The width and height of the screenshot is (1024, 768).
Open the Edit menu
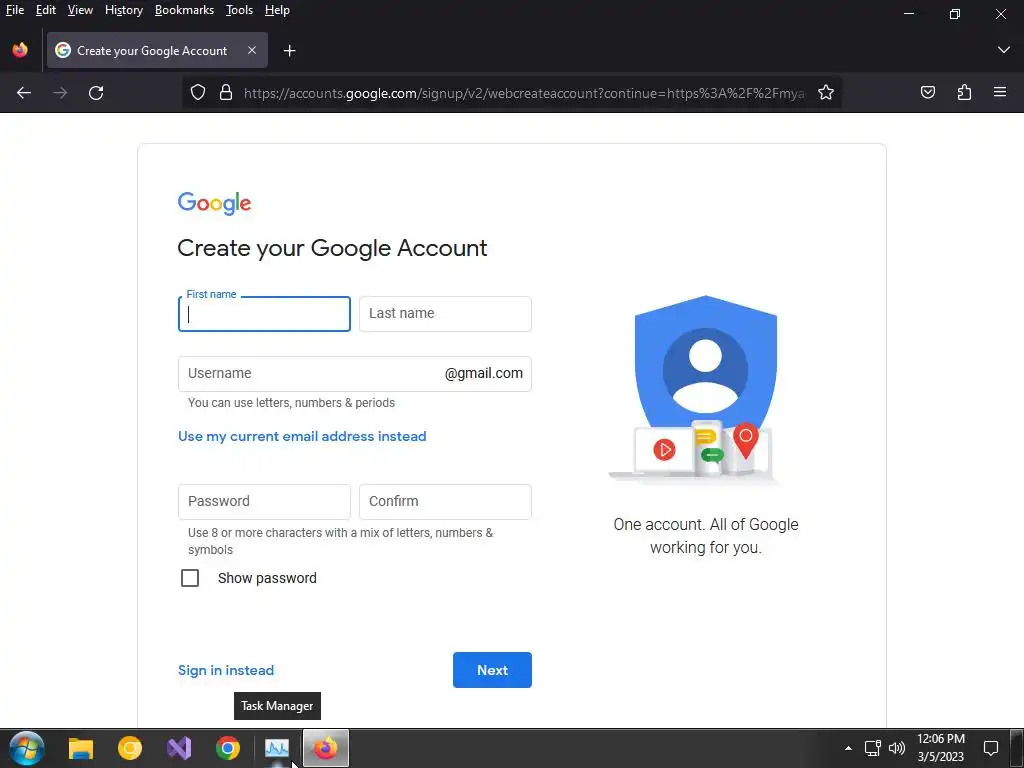[46, 10]
